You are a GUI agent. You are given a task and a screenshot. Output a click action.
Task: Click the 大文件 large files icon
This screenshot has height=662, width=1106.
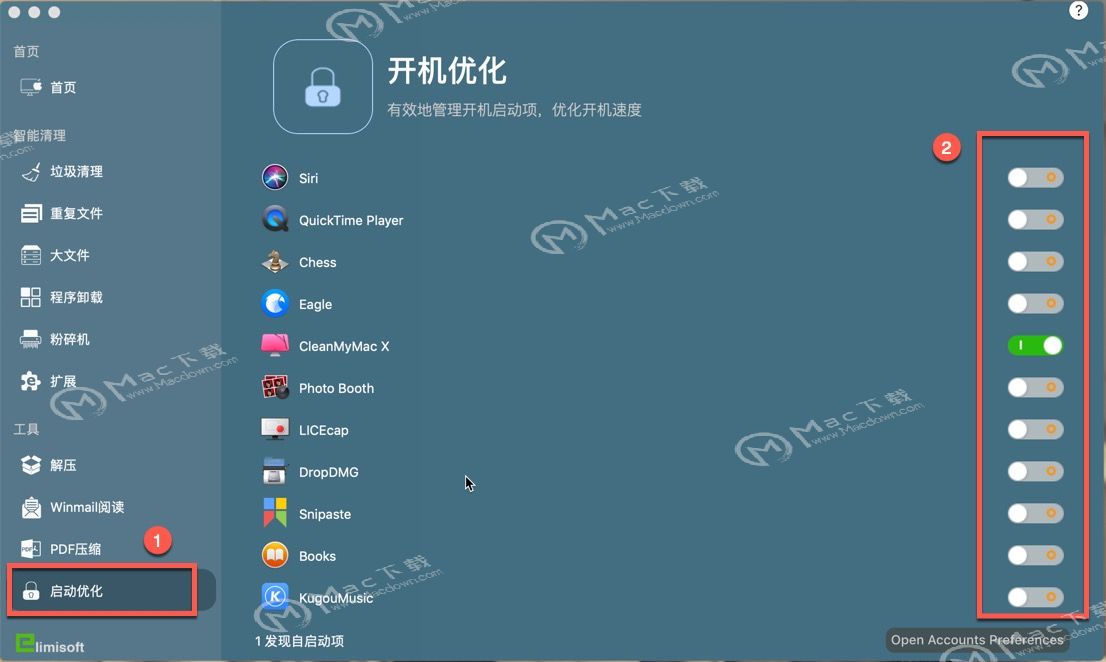31,255
